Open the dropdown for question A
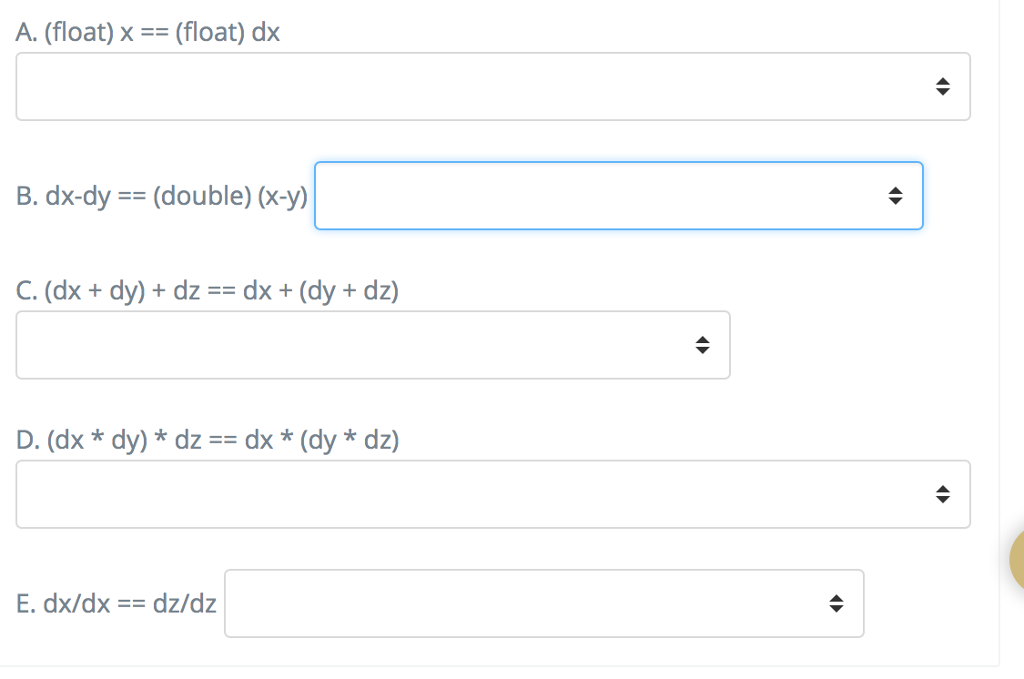Image resolution: width=1024 pixels, height=679 pixels. (x=492, y=86)
